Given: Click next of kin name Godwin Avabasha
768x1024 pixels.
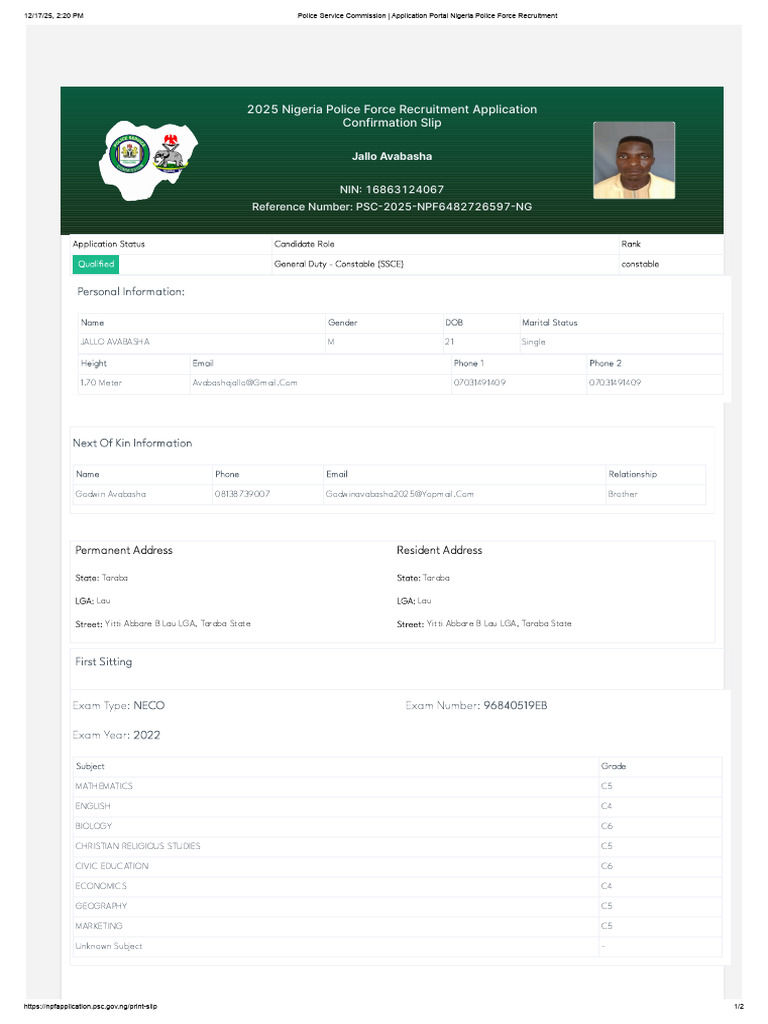Looking at the screenshot, I should pyautogui.click(x=111, y=494).
